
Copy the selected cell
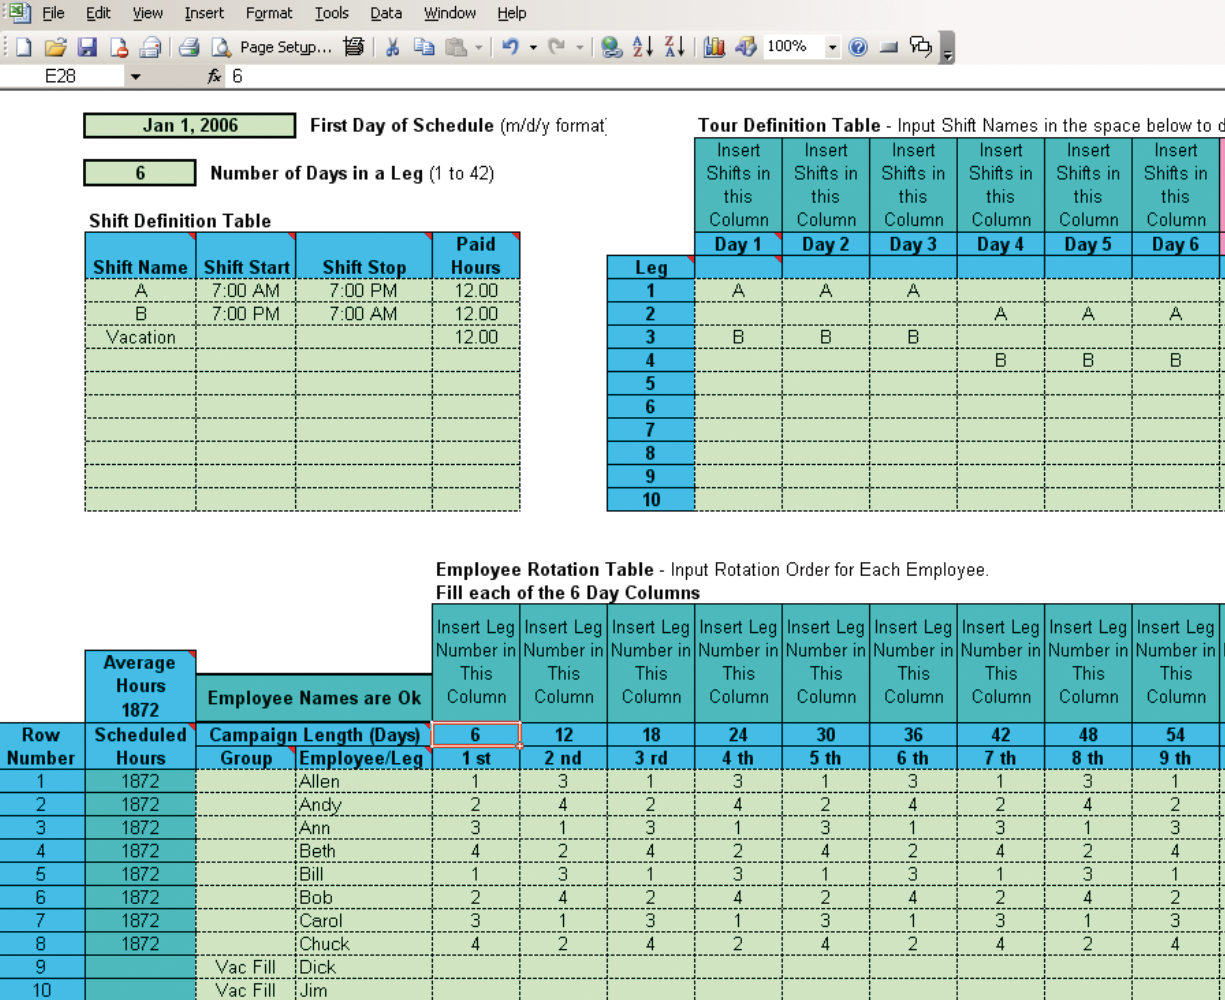[x=423, y=47]
